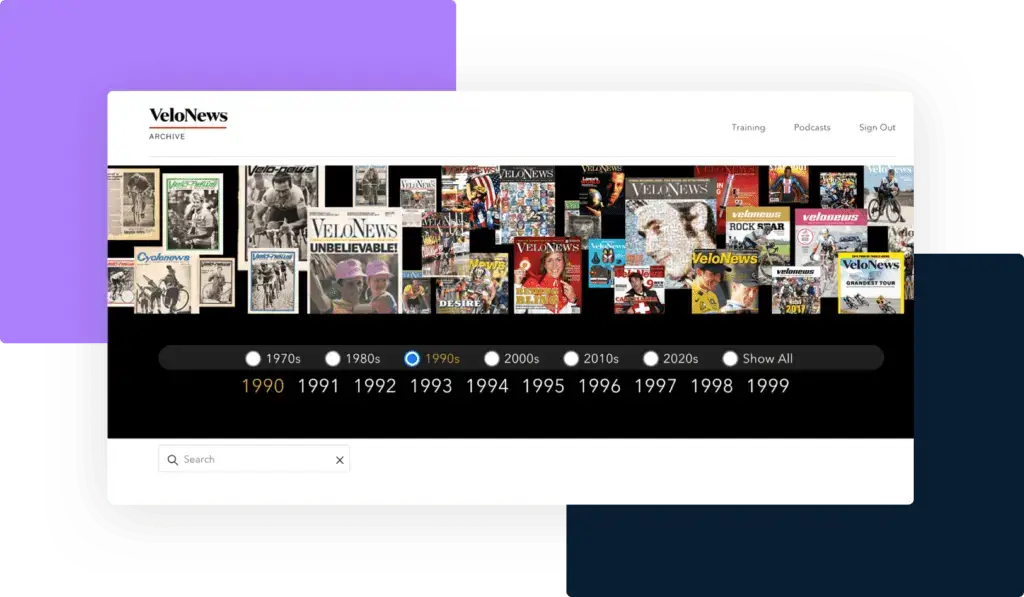Choose year 1998

[x=712, y=386]
